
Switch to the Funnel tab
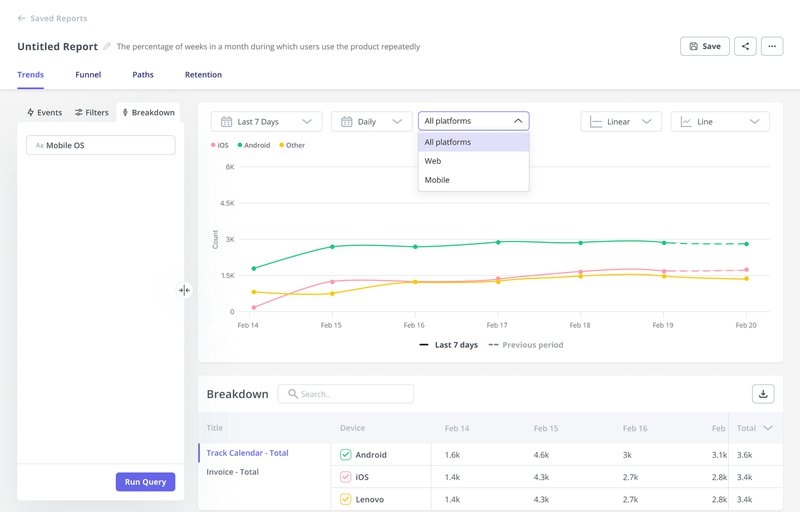pos(88,75)
